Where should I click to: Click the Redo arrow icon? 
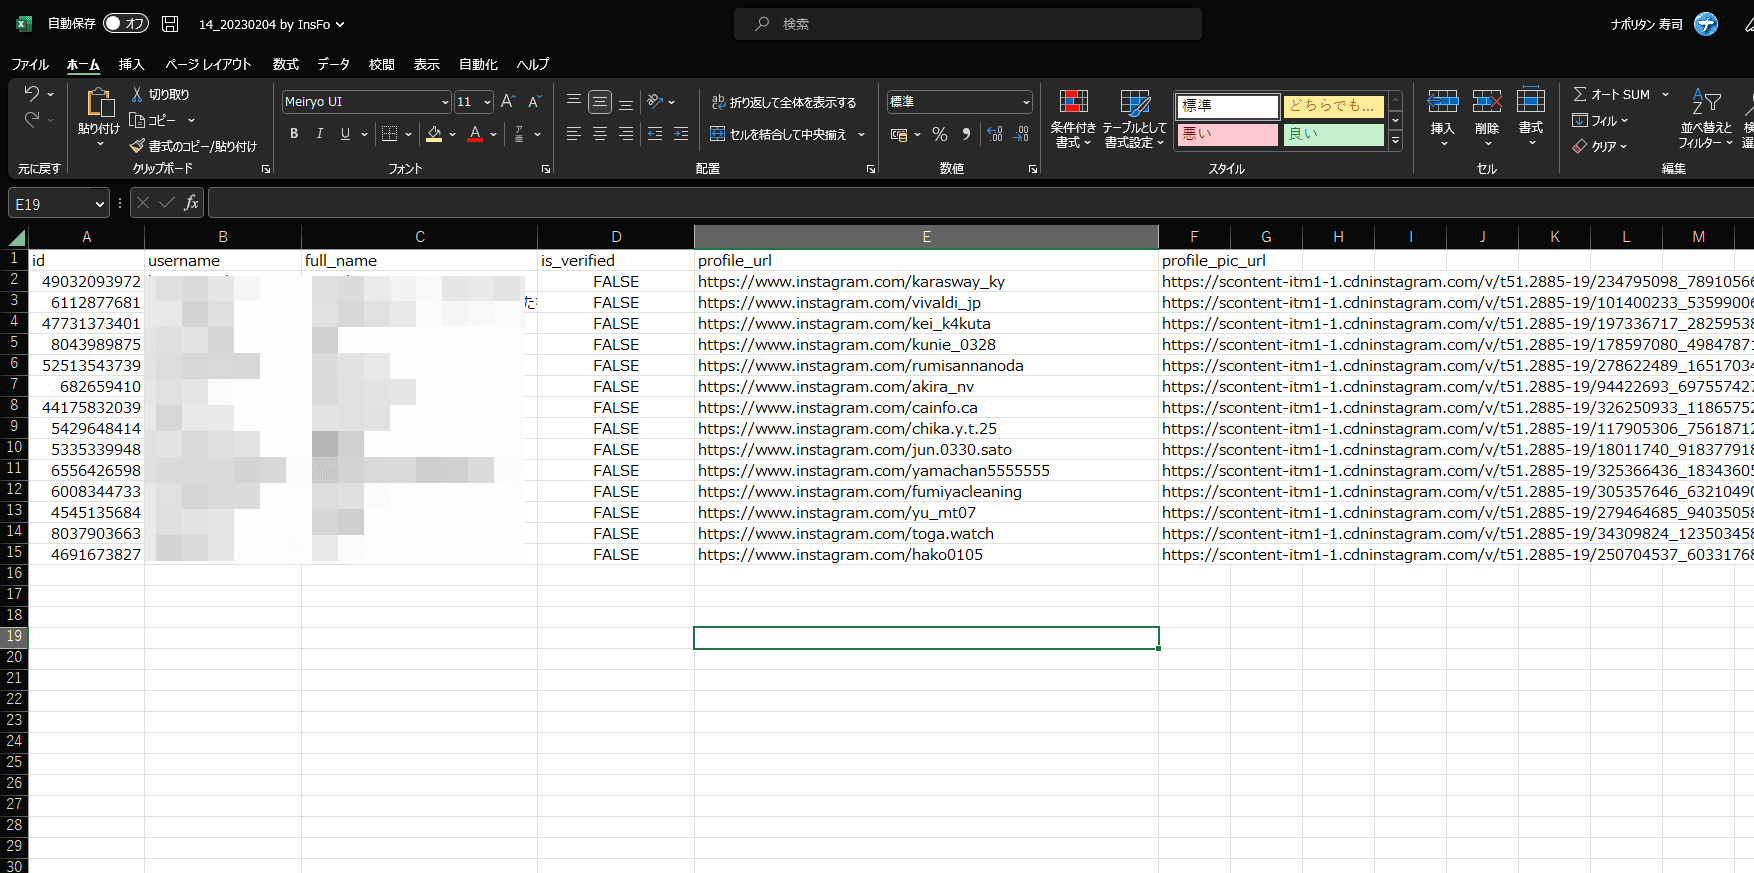pos(32,120)
